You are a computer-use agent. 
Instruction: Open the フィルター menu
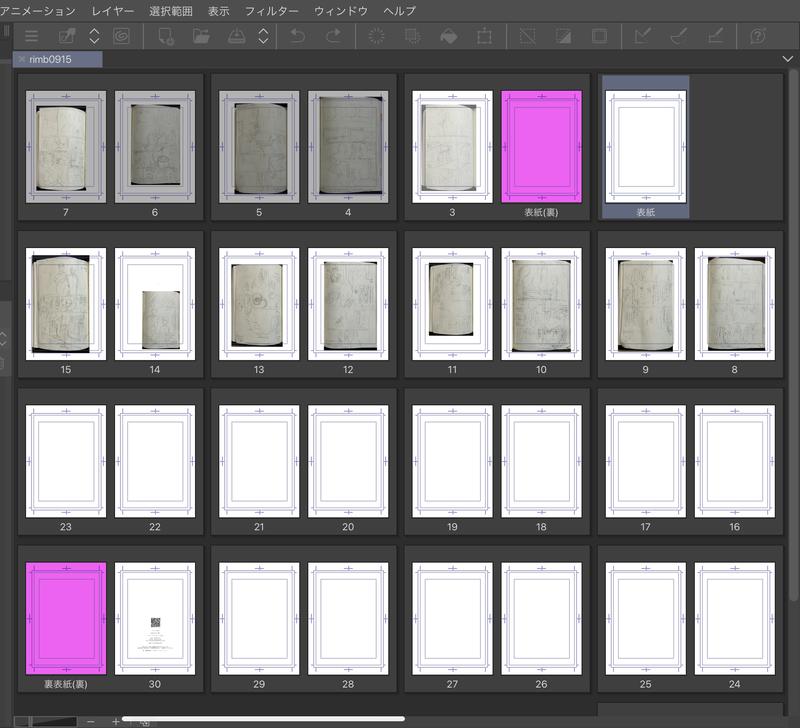[271, 11]
